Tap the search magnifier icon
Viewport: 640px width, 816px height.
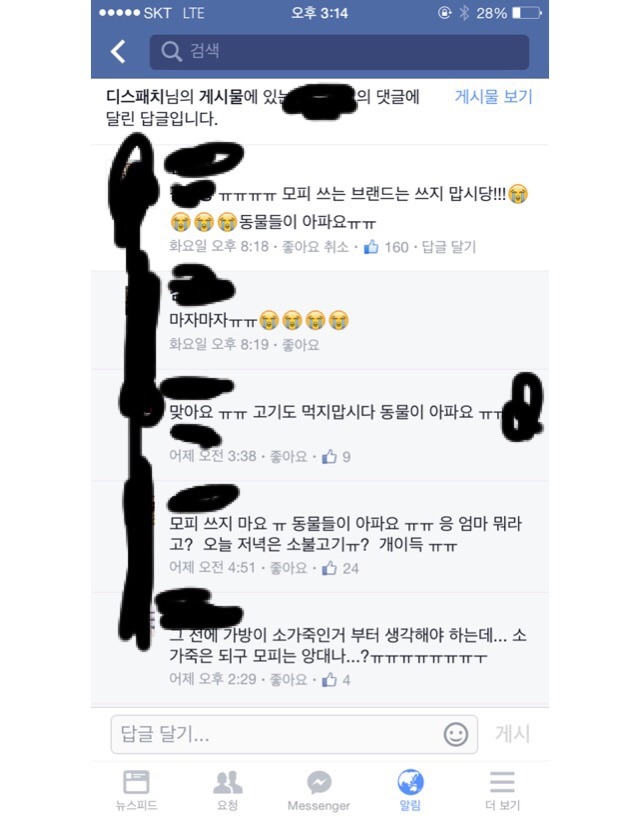[170, 52]
